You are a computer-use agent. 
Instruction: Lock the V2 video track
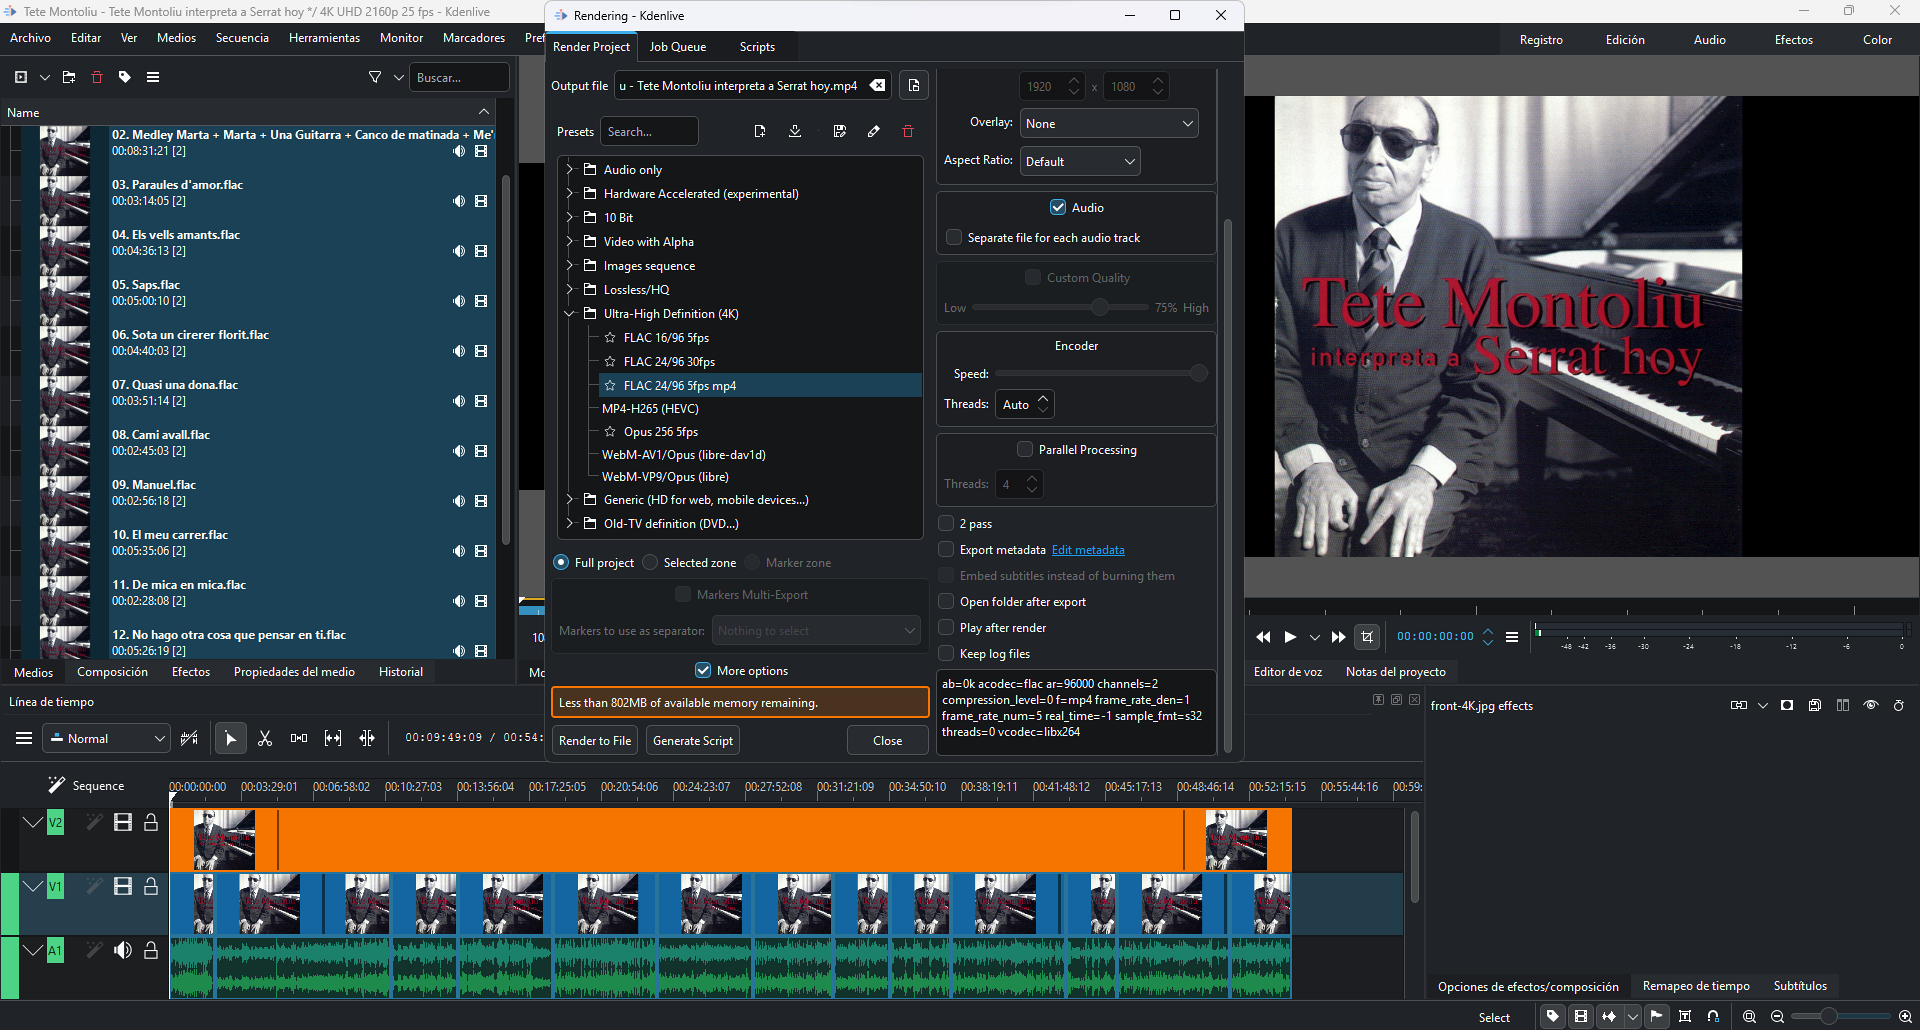click(x=151, y=822)
